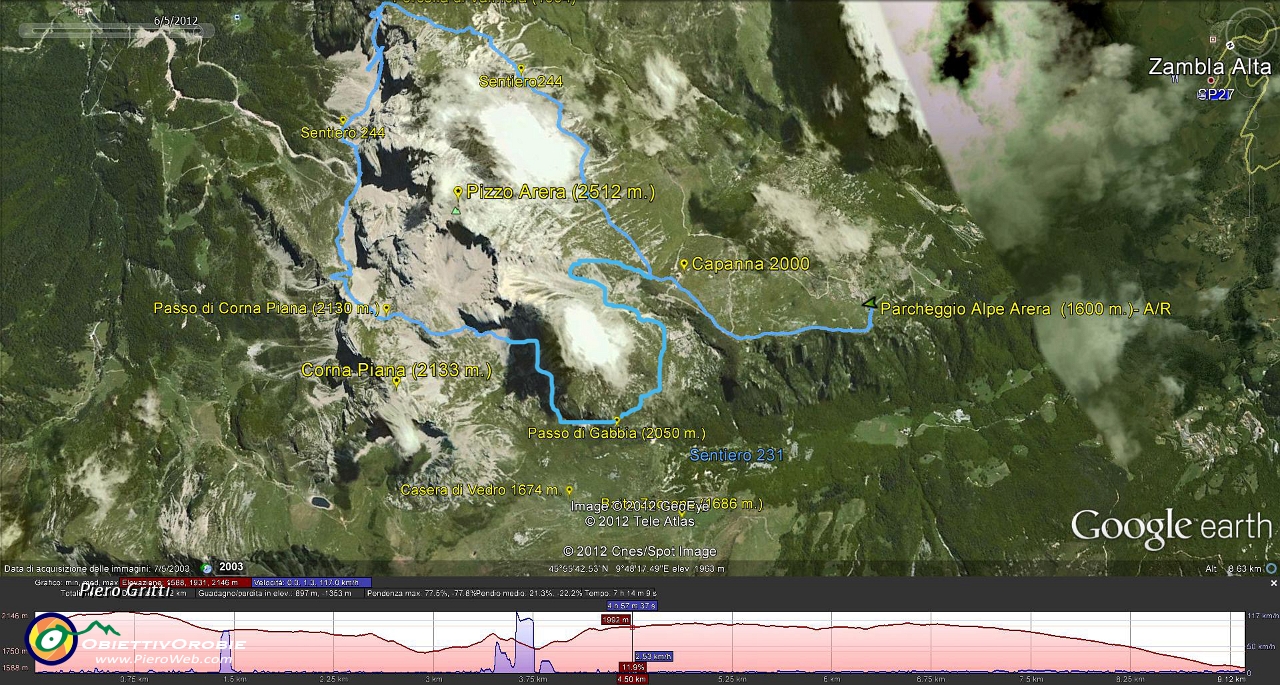The image size is (1280, 685).
Task: Click the Passo di Gabbia (2050 m.) label
Action: (x=617, y=433)
